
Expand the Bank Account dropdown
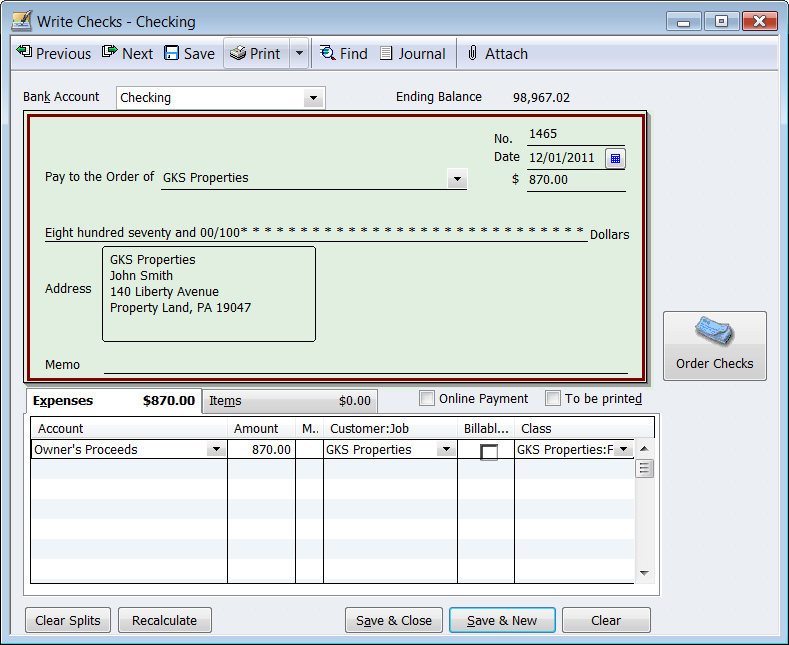coord(314,98)
